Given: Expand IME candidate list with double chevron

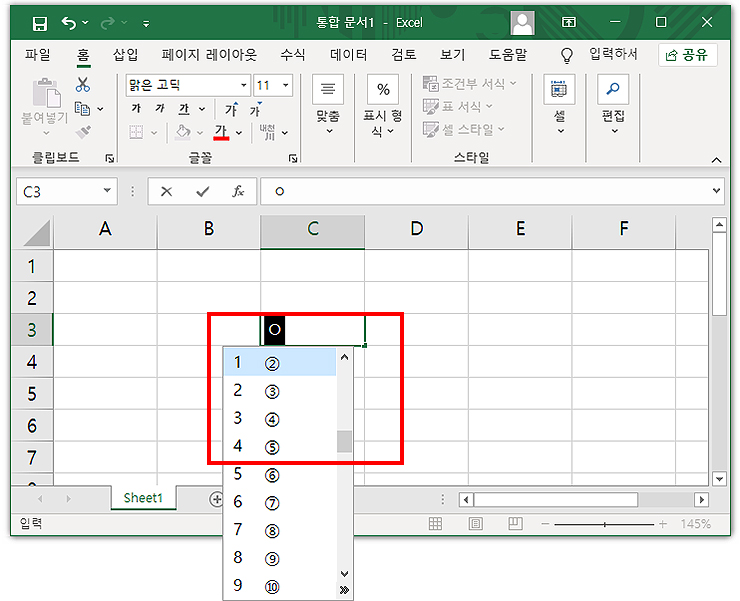Looking at the screenshot, I should point(345,590).
